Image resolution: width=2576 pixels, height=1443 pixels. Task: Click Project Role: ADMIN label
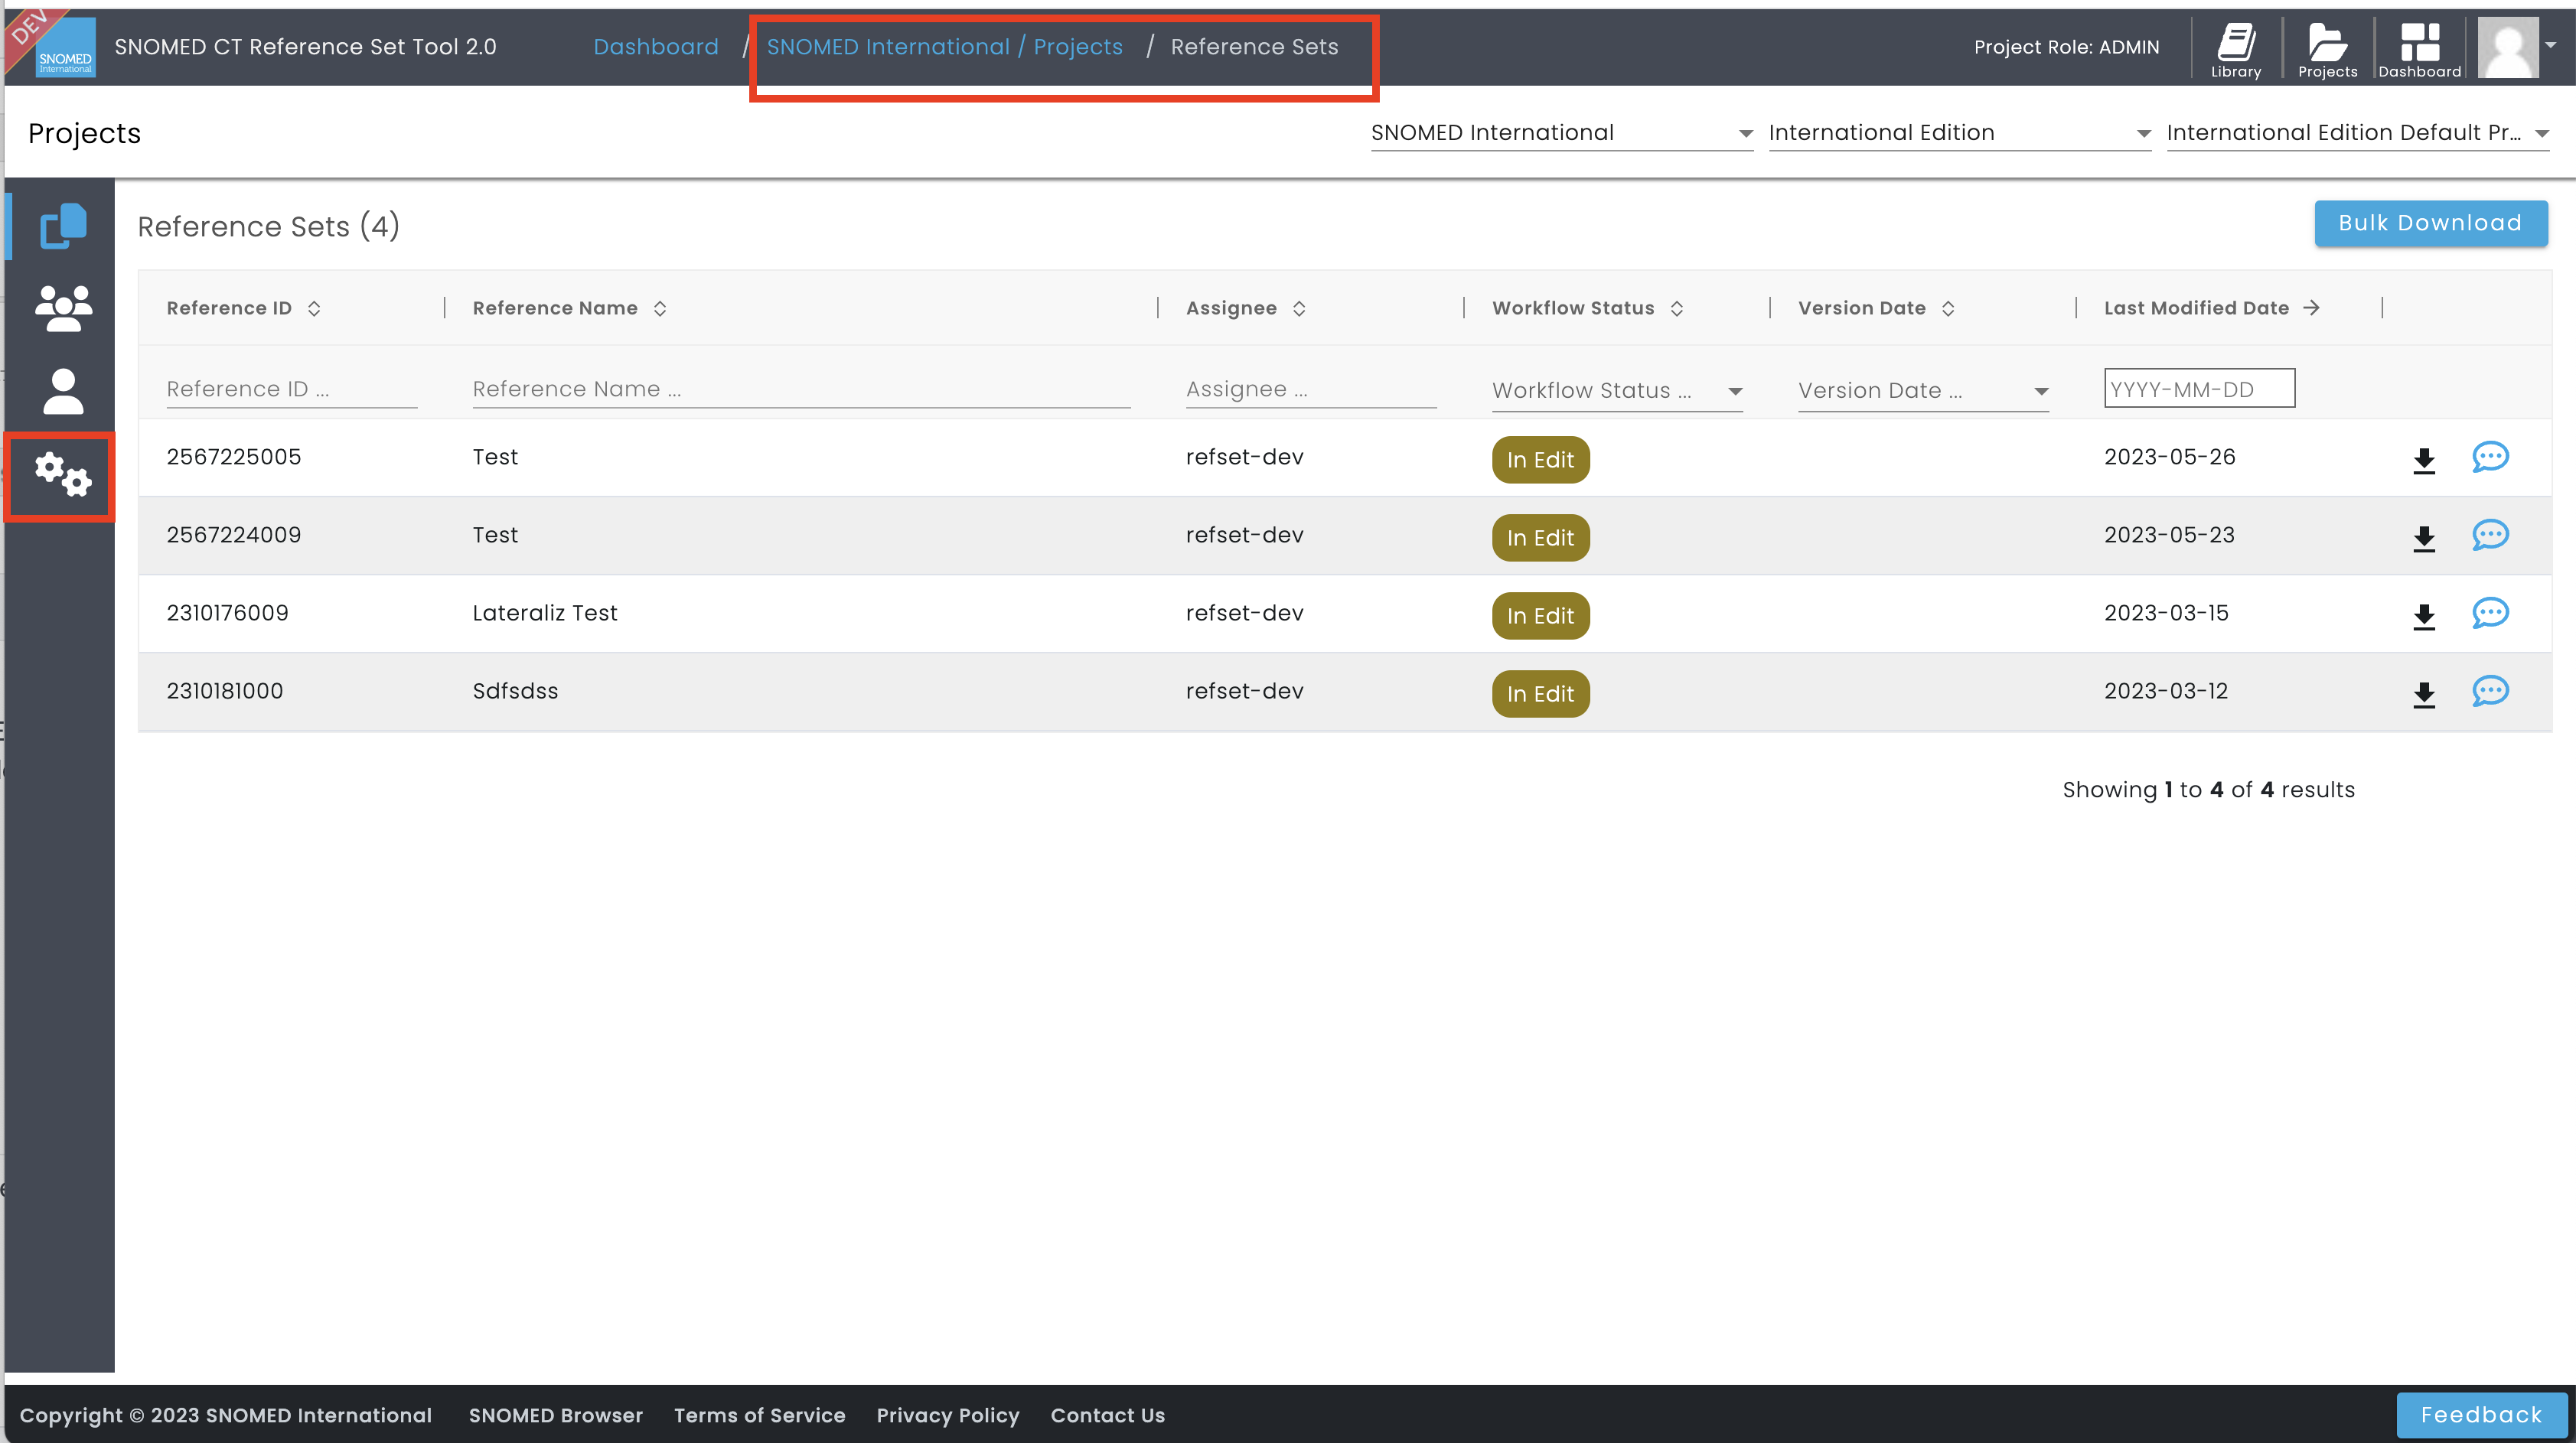click(x=2067, y=47)
